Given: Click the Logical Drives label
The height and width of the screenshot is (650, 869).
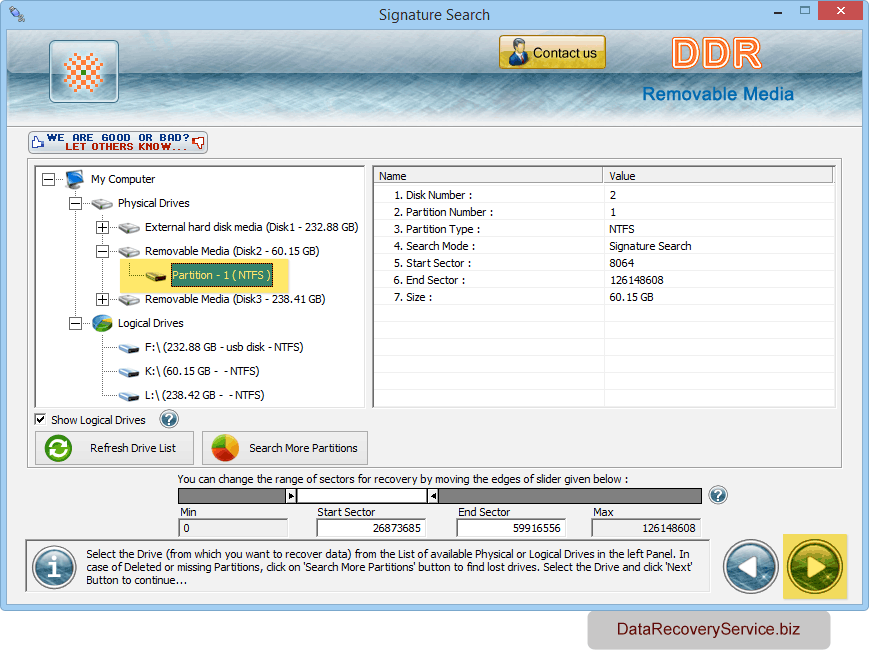Looking at the screenshot, I should click(x=151, y=323).
